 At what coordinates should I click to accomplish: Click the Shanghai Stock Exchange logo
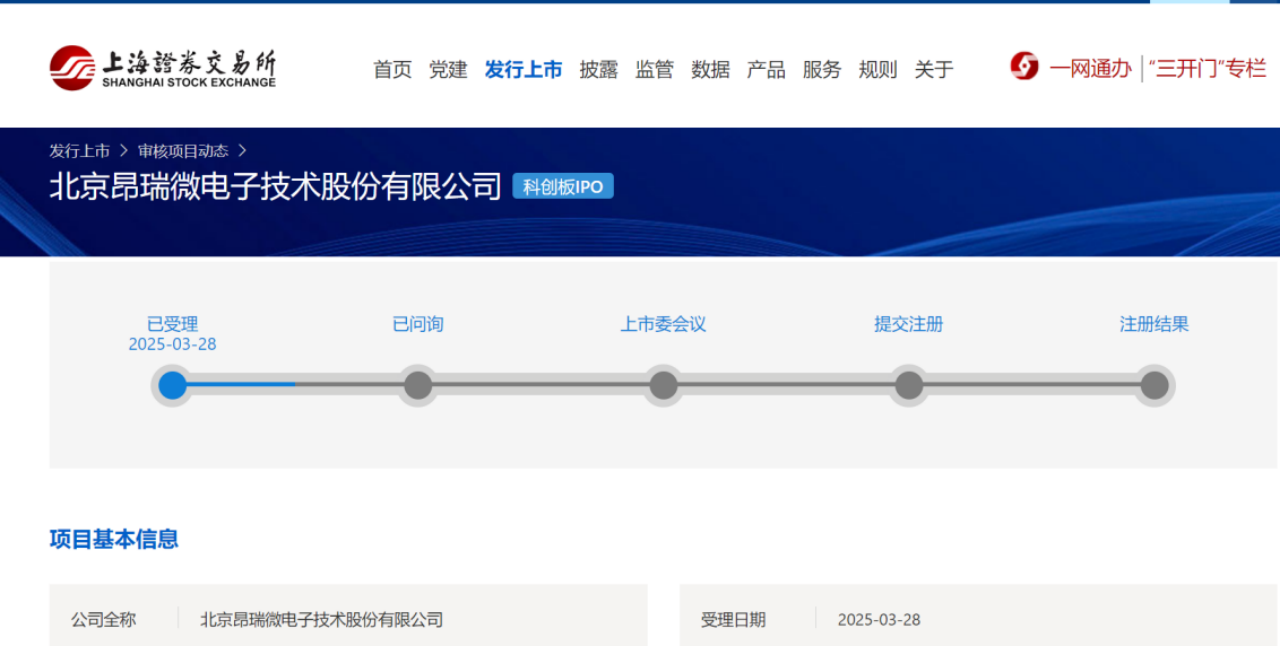pos(163,68)
